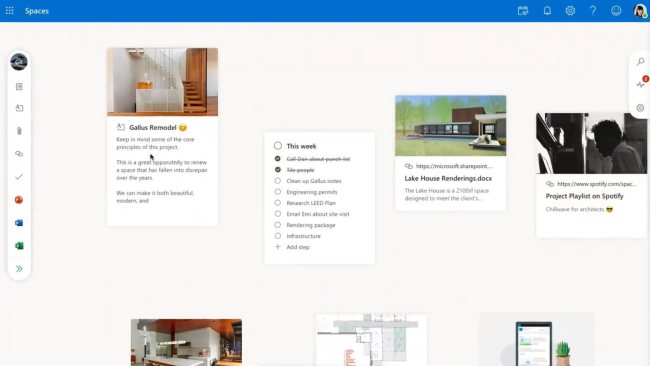The image size is (650, 366).
Task: Check off Research LEED Plan
Action: (278, 203)
